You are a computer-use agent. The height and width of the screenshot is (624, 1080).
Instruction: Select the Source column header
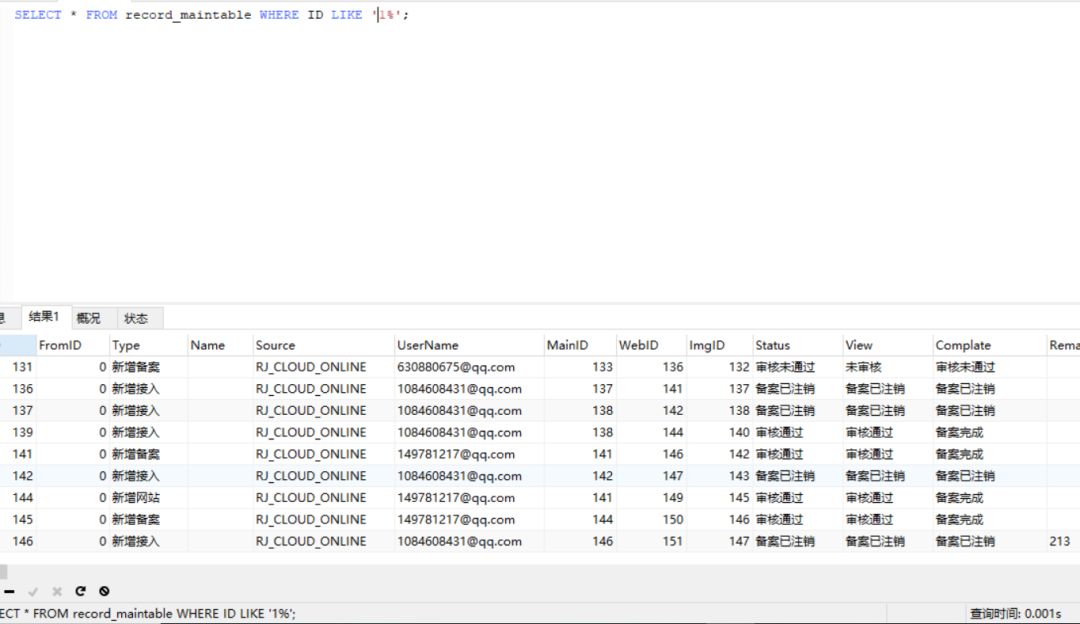pos(323,345)
